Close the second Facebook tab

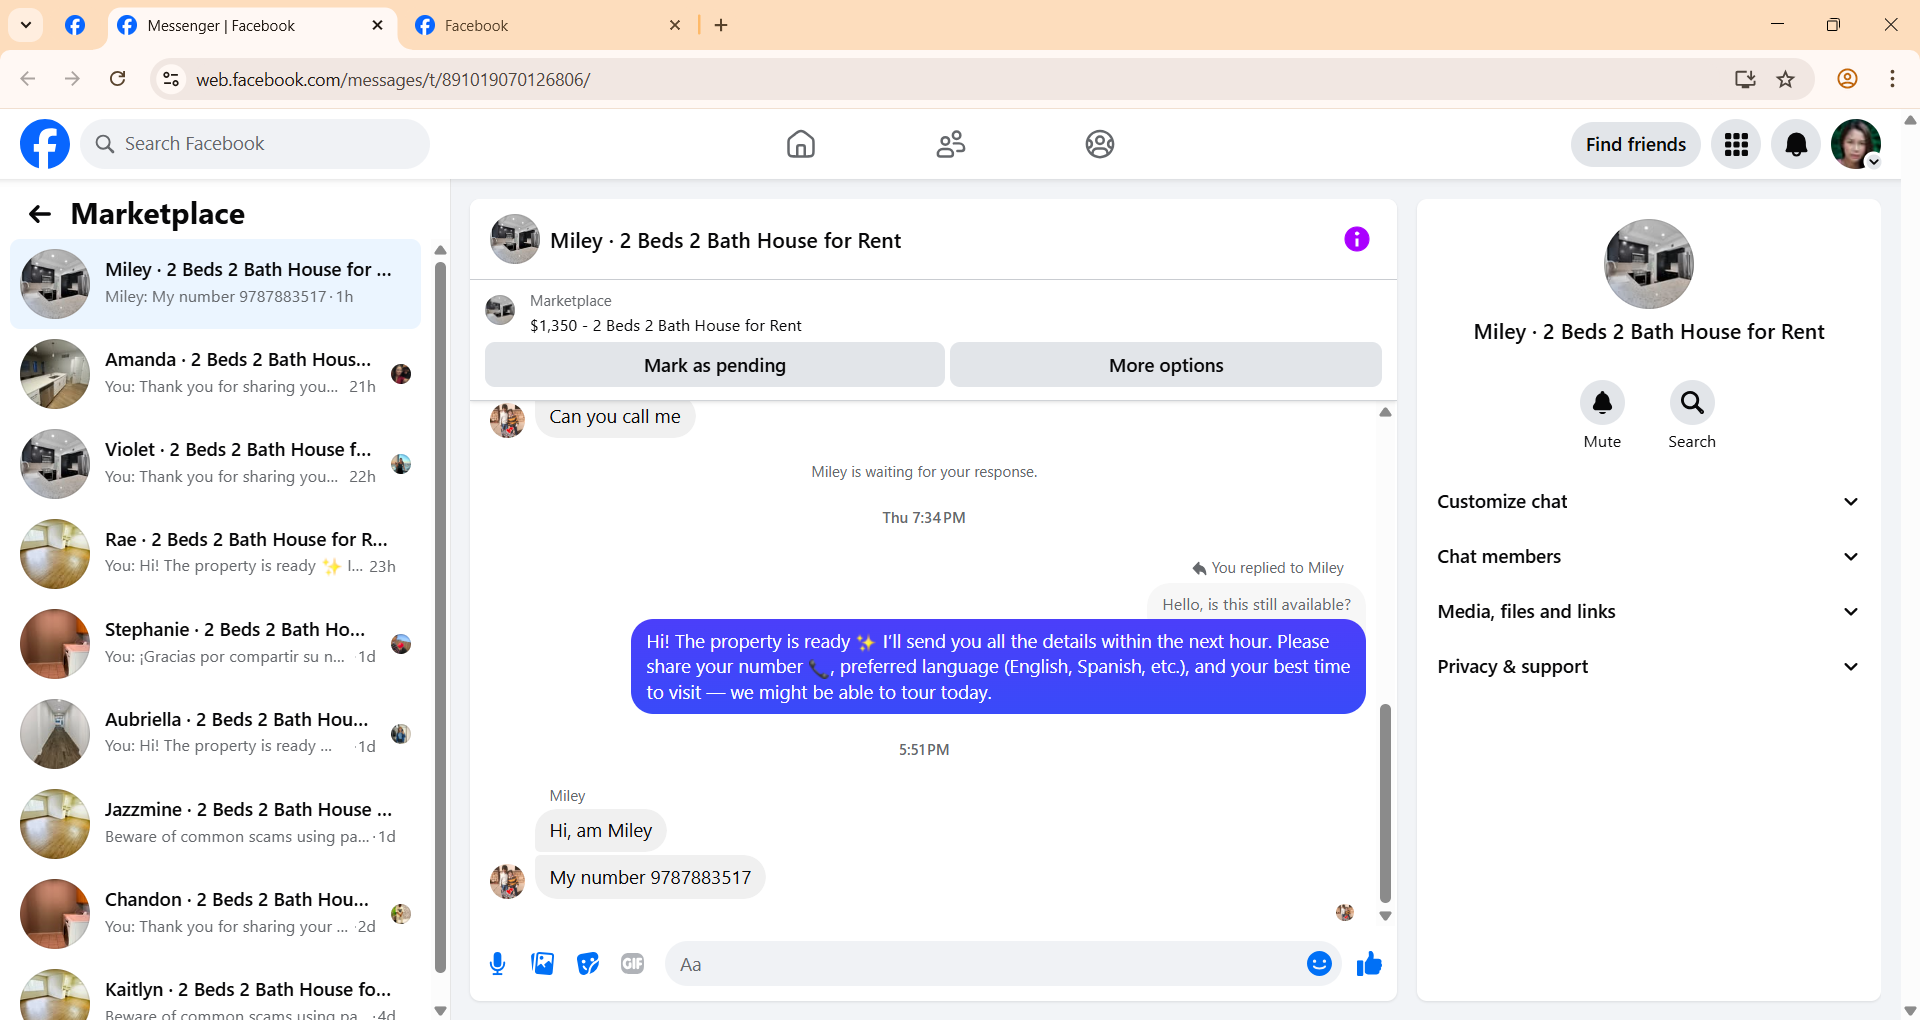pyautogui.click(x=675, y=25)
